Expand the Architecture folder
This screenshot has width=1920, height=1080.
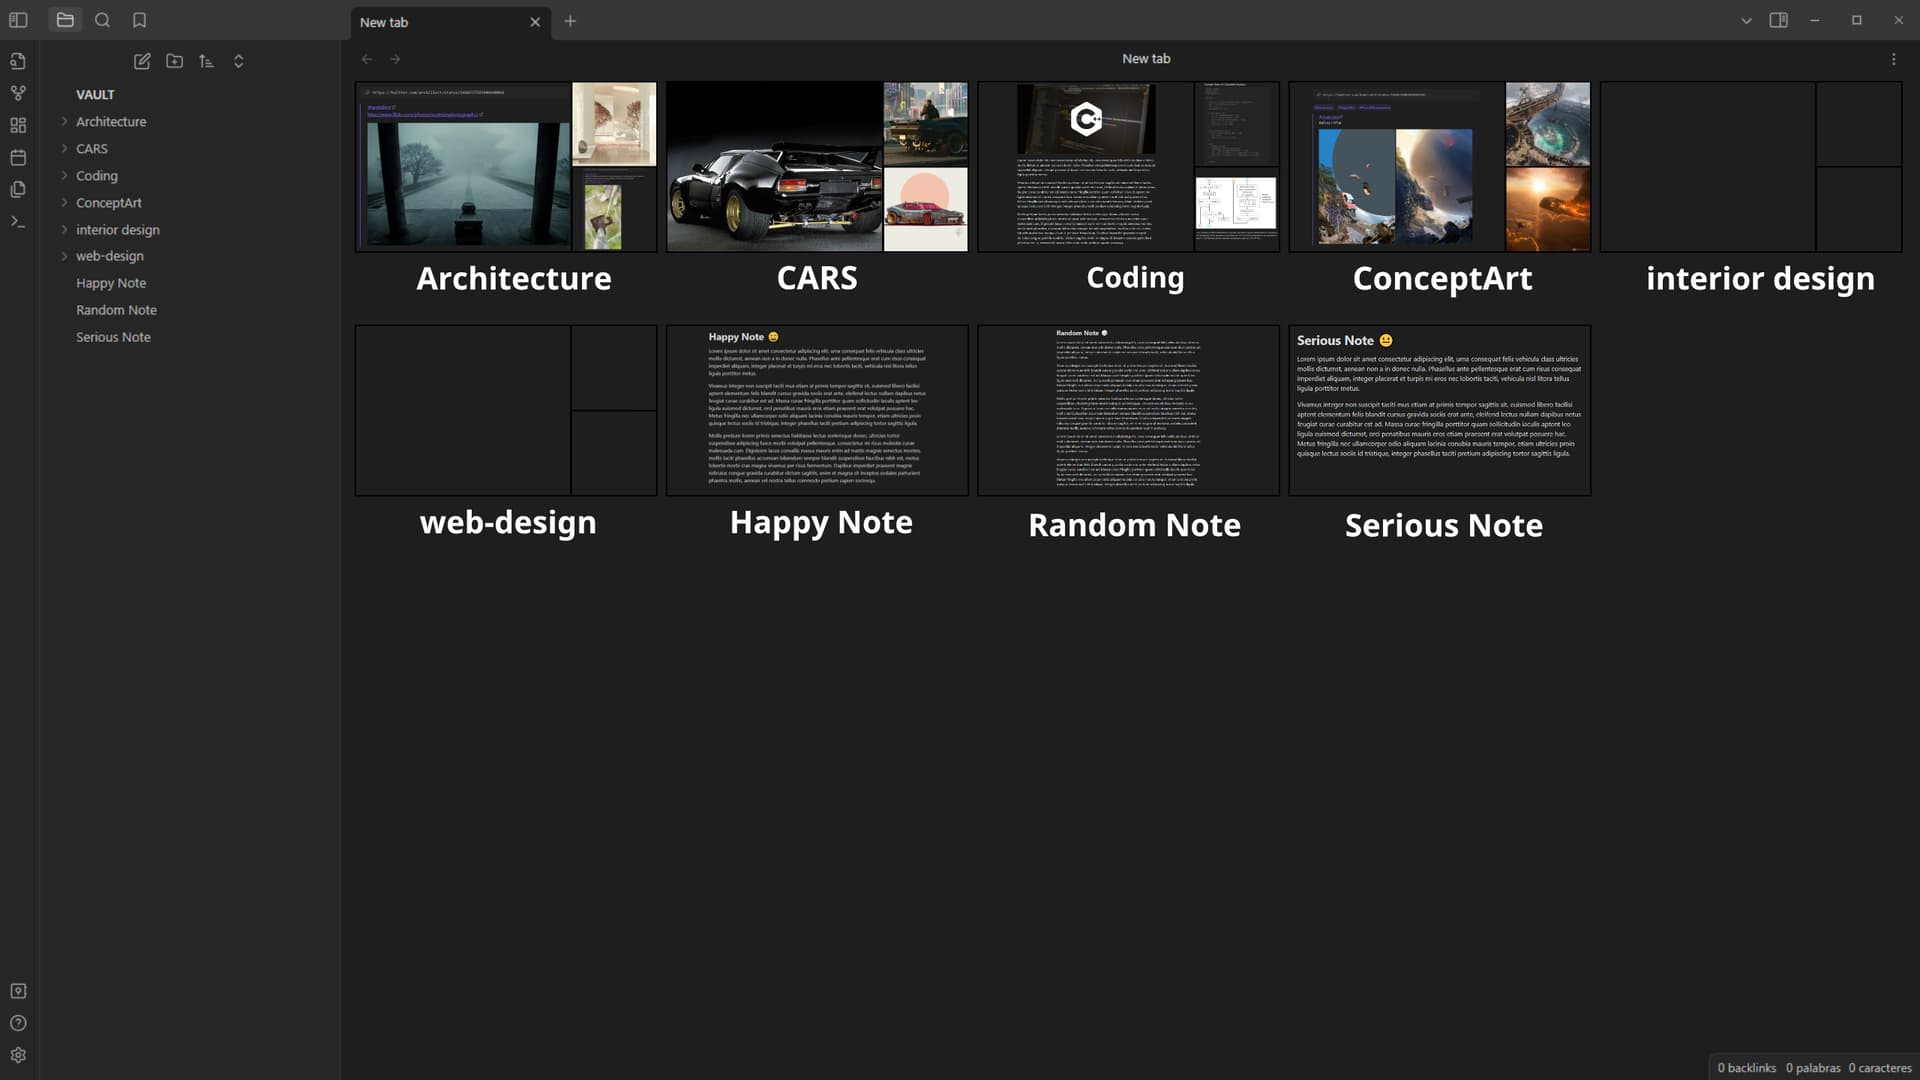pyautogui.click(x=64, y=121)
